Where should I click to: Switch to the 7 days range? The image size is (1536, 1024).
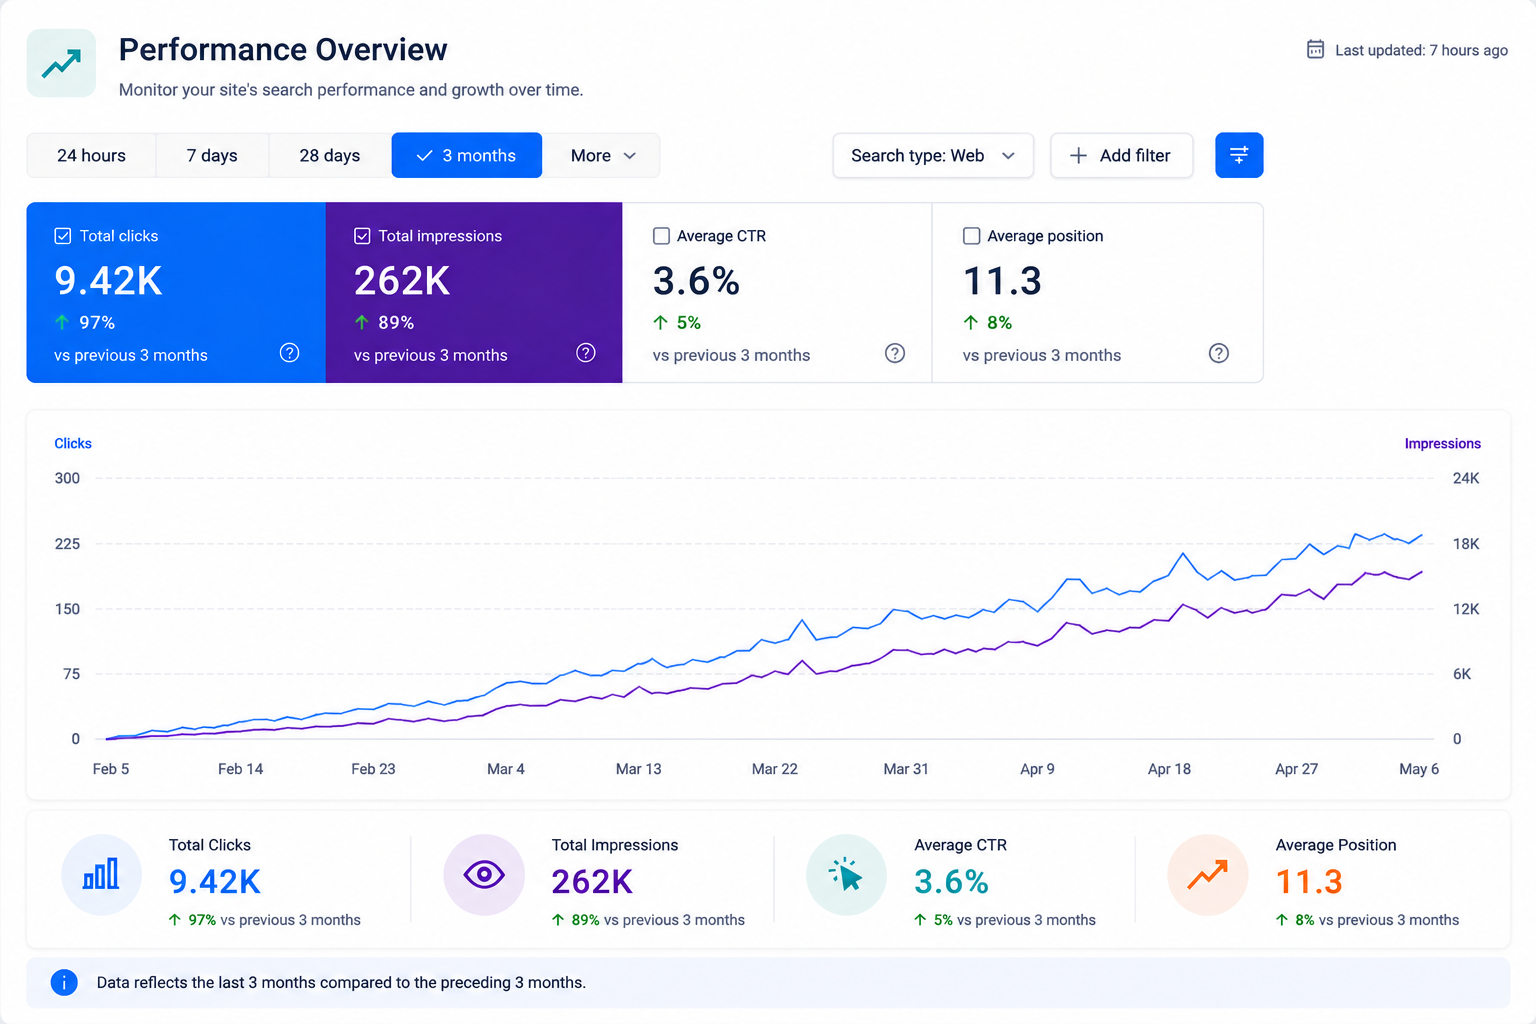[x=212, y=155]
